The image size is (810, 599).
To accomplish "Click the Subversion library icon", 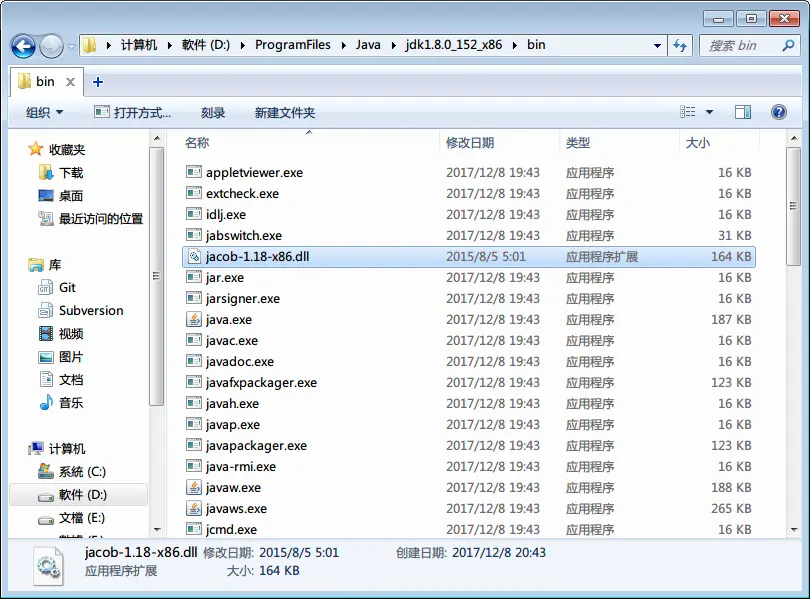I will click(x=45, y=310).
